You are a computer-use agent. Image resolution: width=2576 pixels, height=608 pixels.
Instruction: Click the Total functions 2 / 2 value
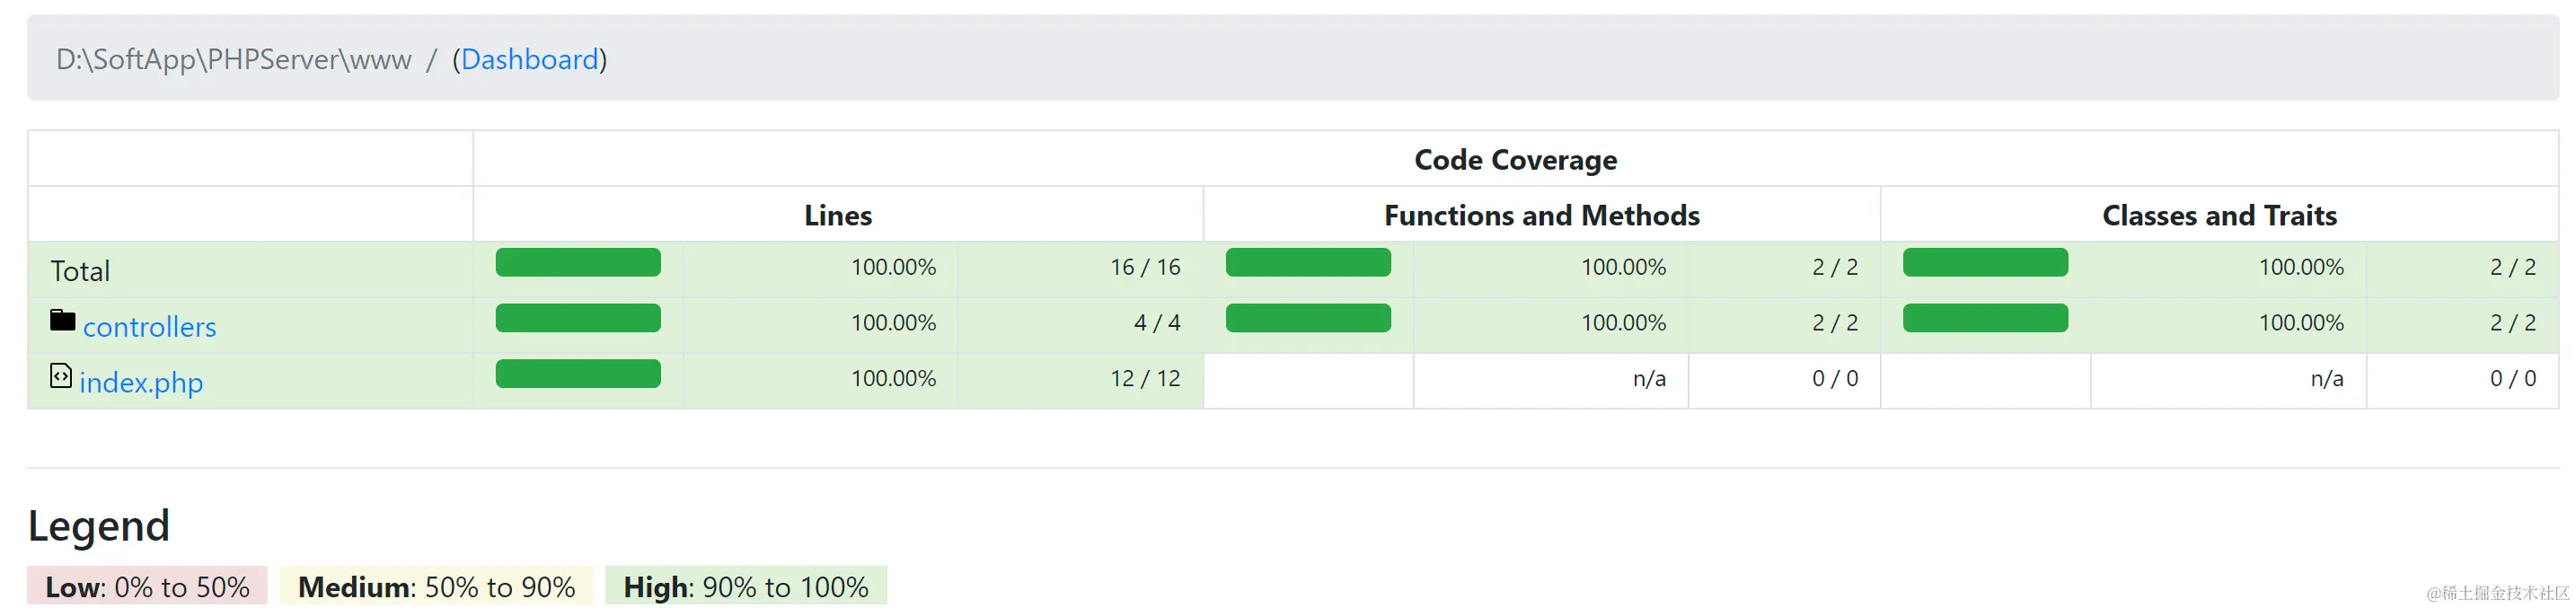[x=1835, y=267]
